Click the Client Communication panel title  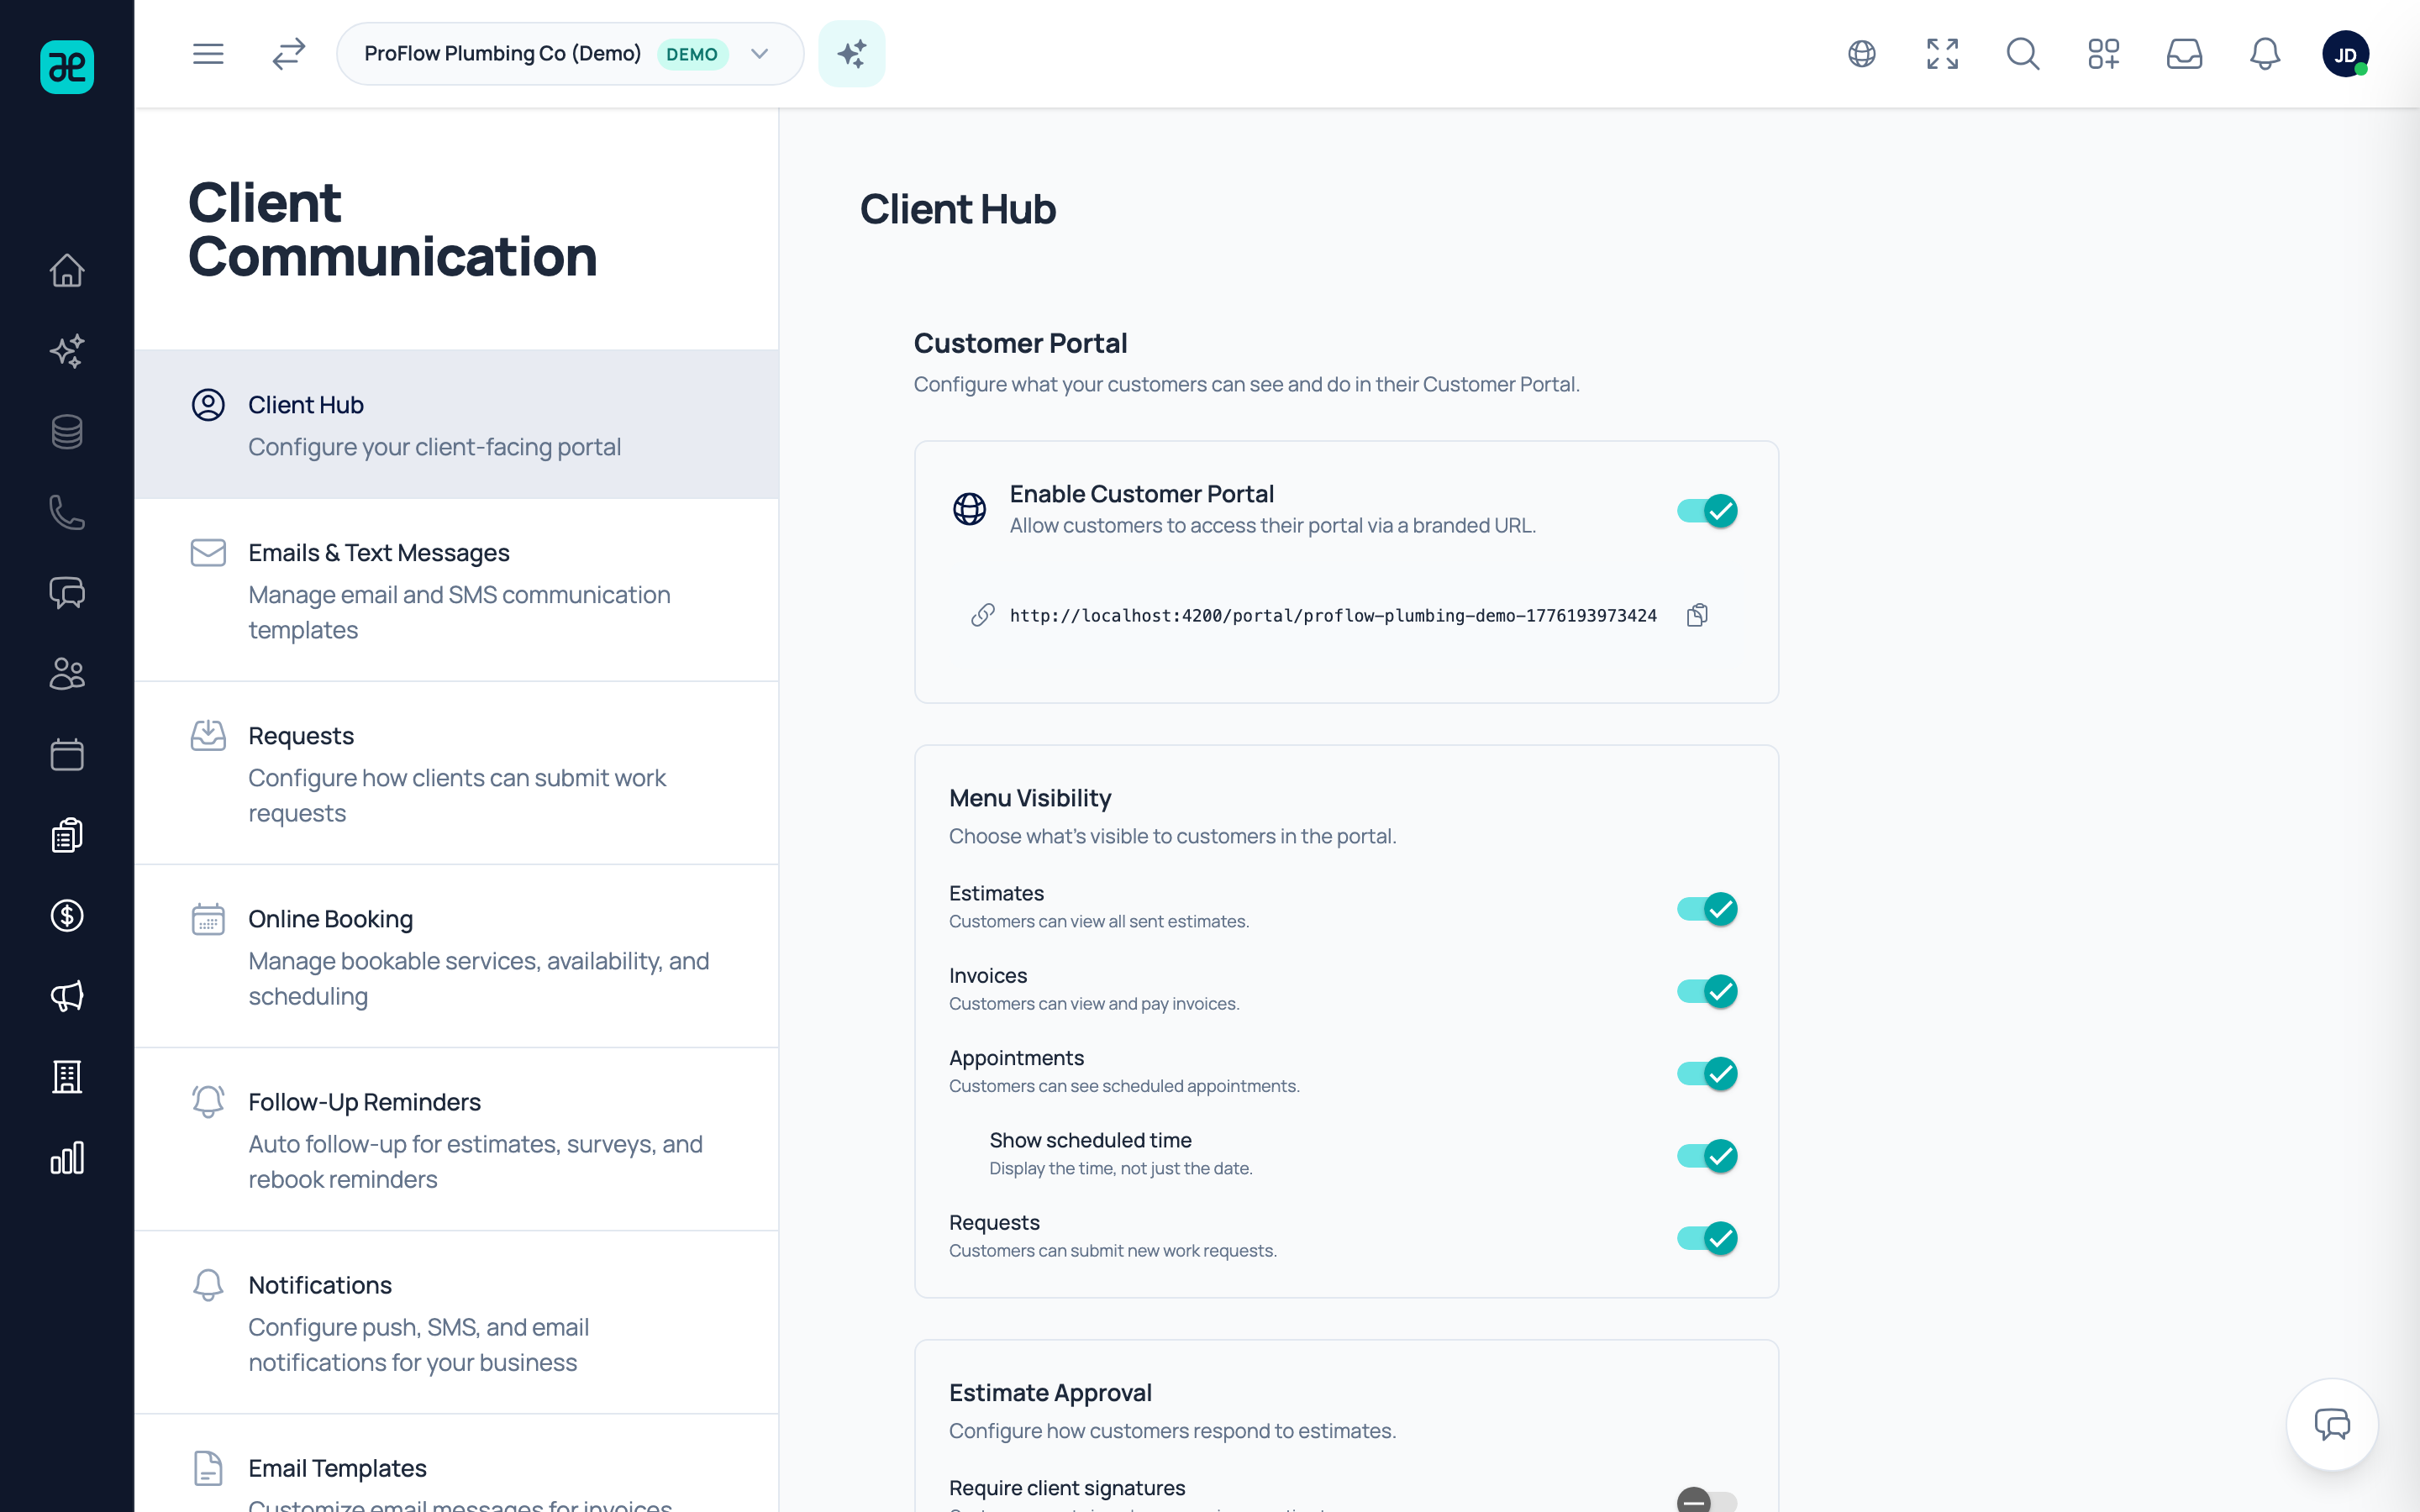(x=392, y=229)
